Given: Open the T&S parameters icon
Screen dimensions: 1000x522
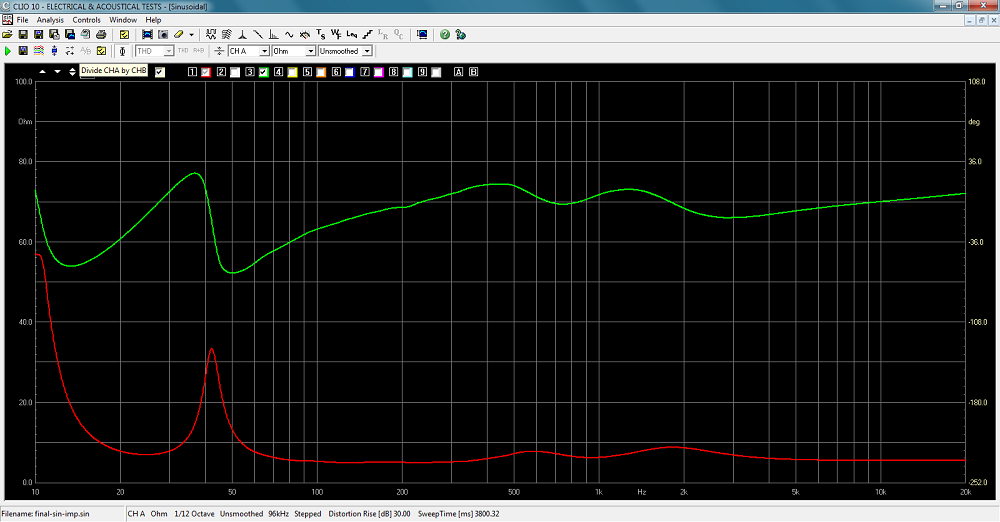Looking at the screenshot, I should (x=320, y=34).
